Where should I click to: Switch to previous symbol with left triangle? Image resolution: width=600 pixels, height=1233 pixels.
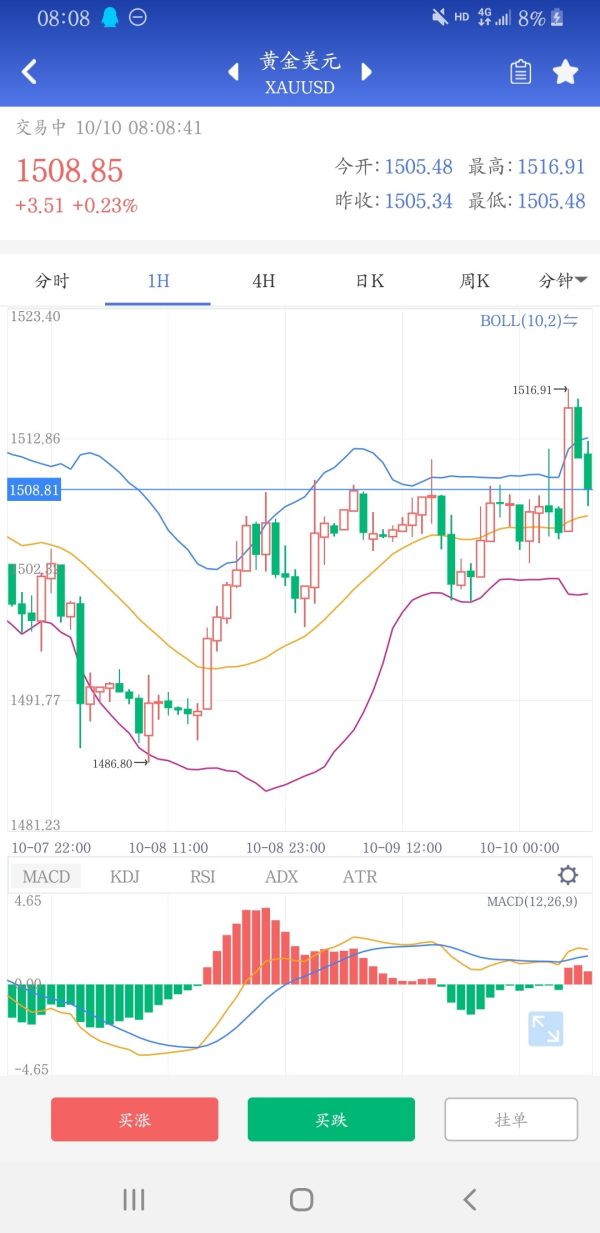tap(233, 72)
